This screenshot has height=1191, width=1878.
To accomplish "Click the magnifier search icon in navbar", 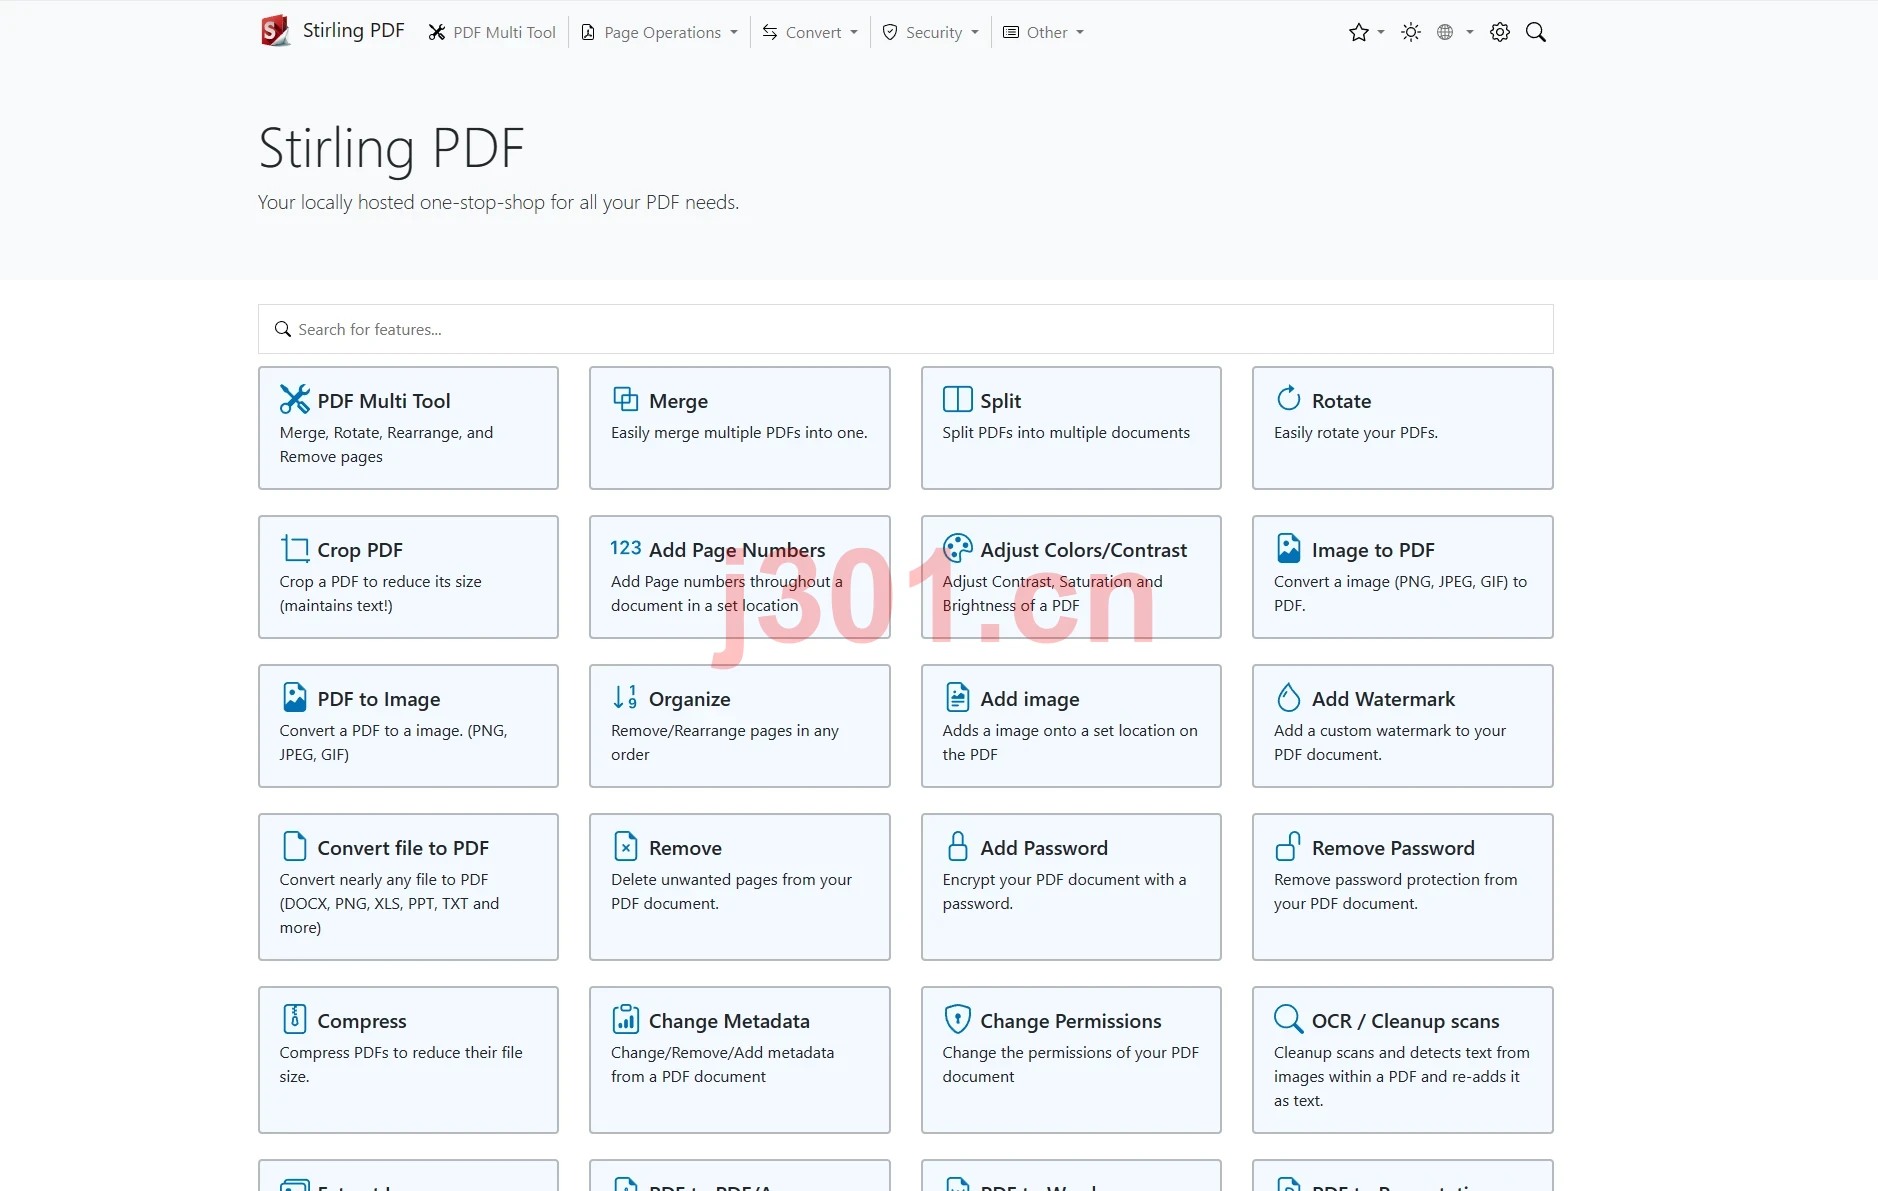I will (x=1536, y=32).
